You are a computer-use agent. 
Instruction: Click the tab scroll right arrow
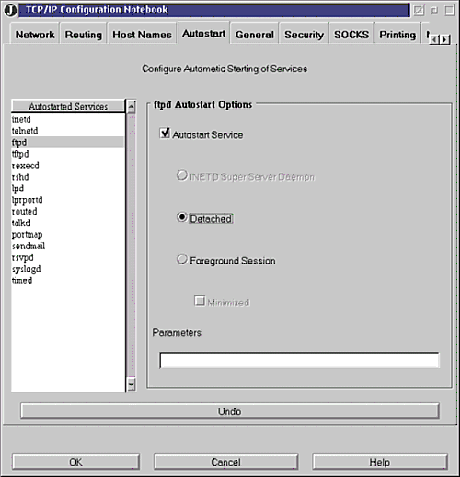[445, 40]
